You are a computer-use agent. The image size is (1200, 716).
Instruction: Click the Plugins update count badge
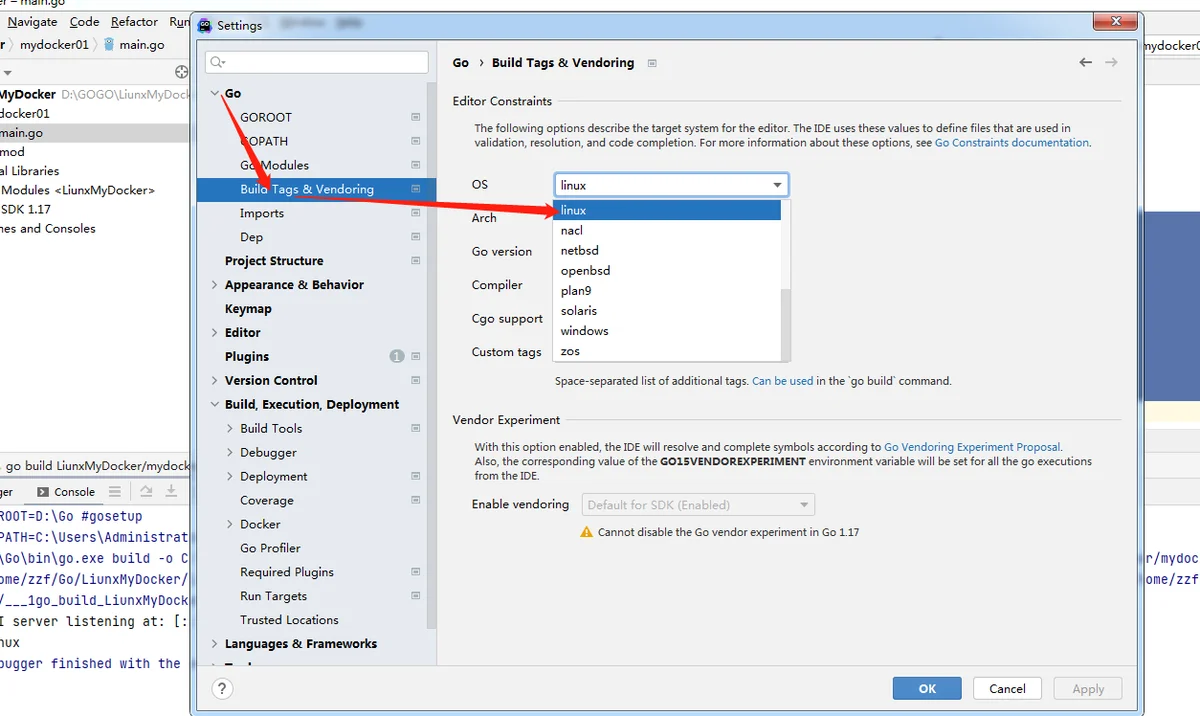click(397, 357)
